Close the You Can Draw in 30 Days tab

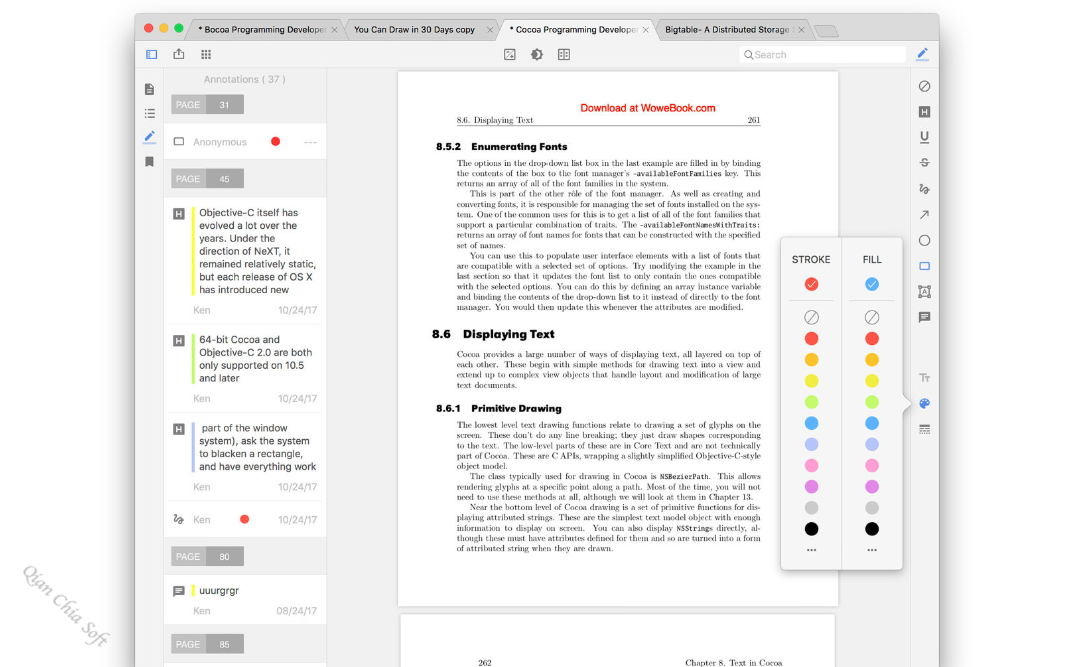tap(490, 30)
